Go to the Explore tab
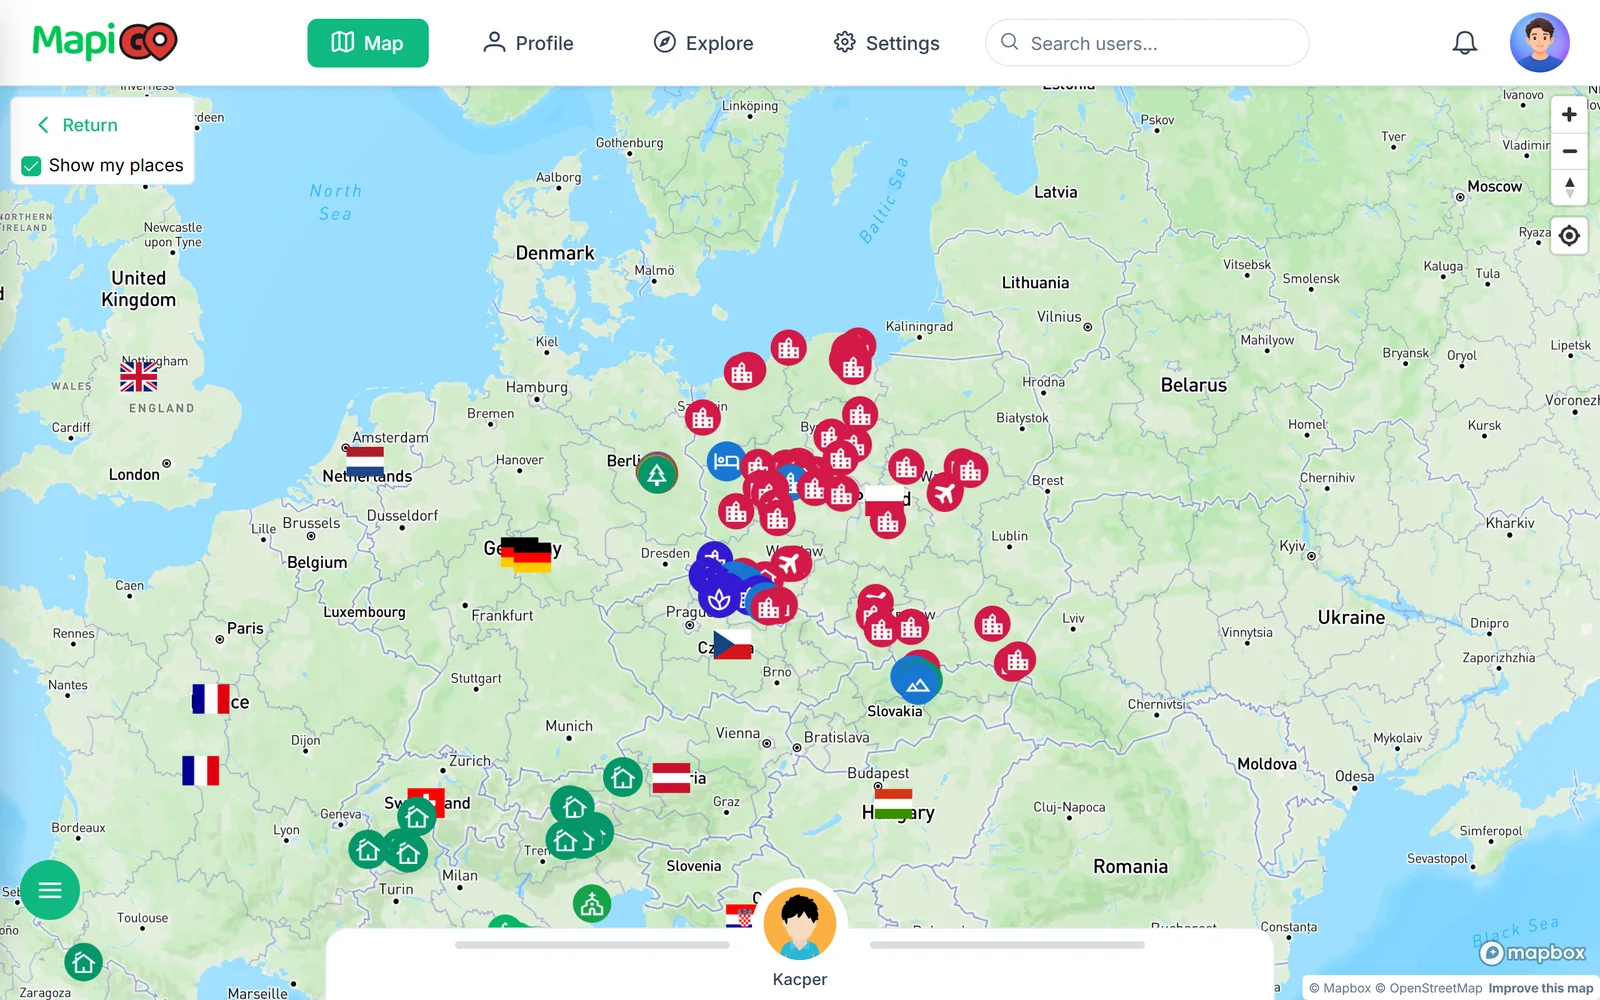 pyautogui.click(x=703, y=43)
